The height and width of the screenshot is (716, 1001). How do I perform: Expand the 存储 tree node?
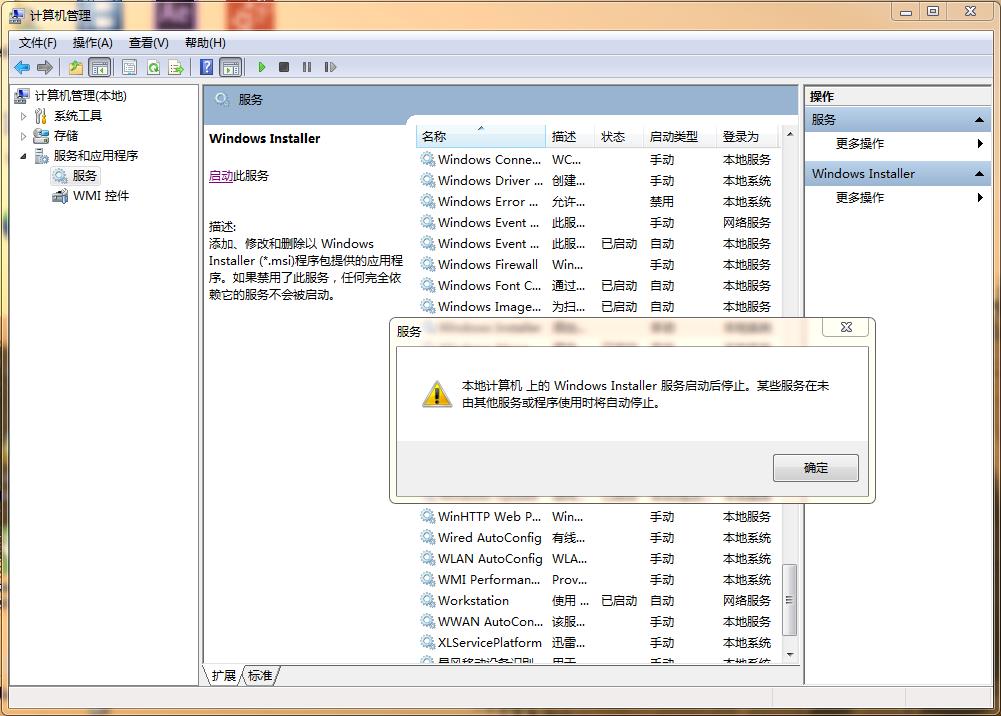coord(24,136)
